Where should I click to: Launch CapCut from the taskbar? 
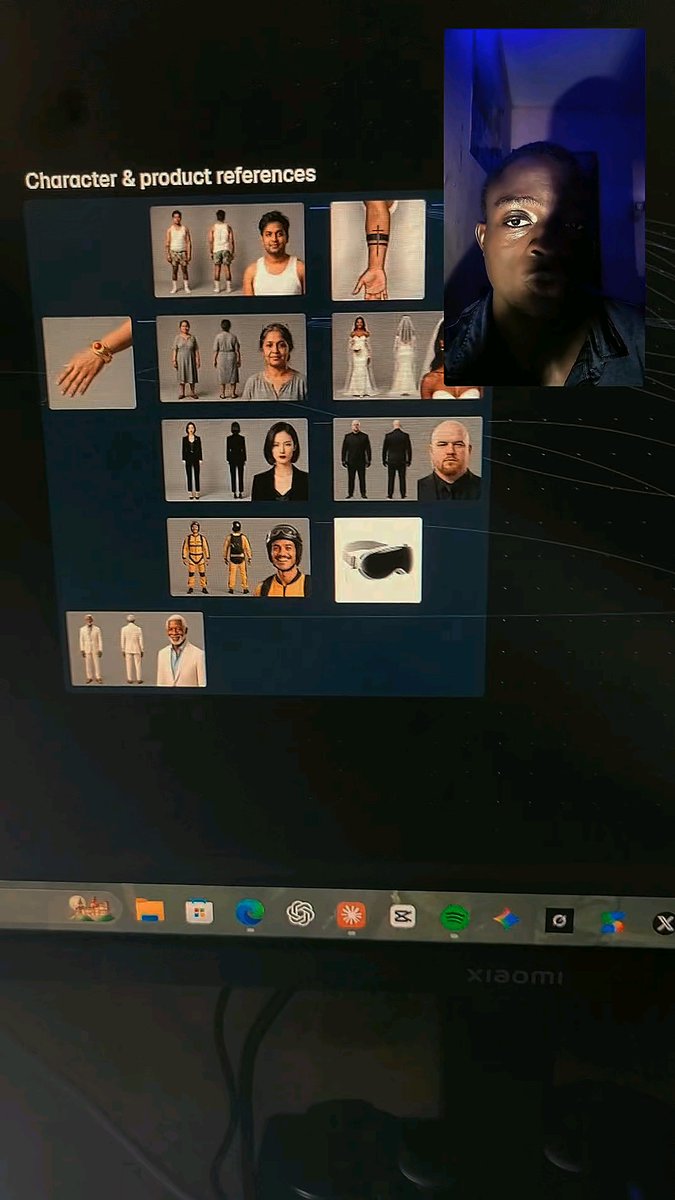click(x=402, y=915)
